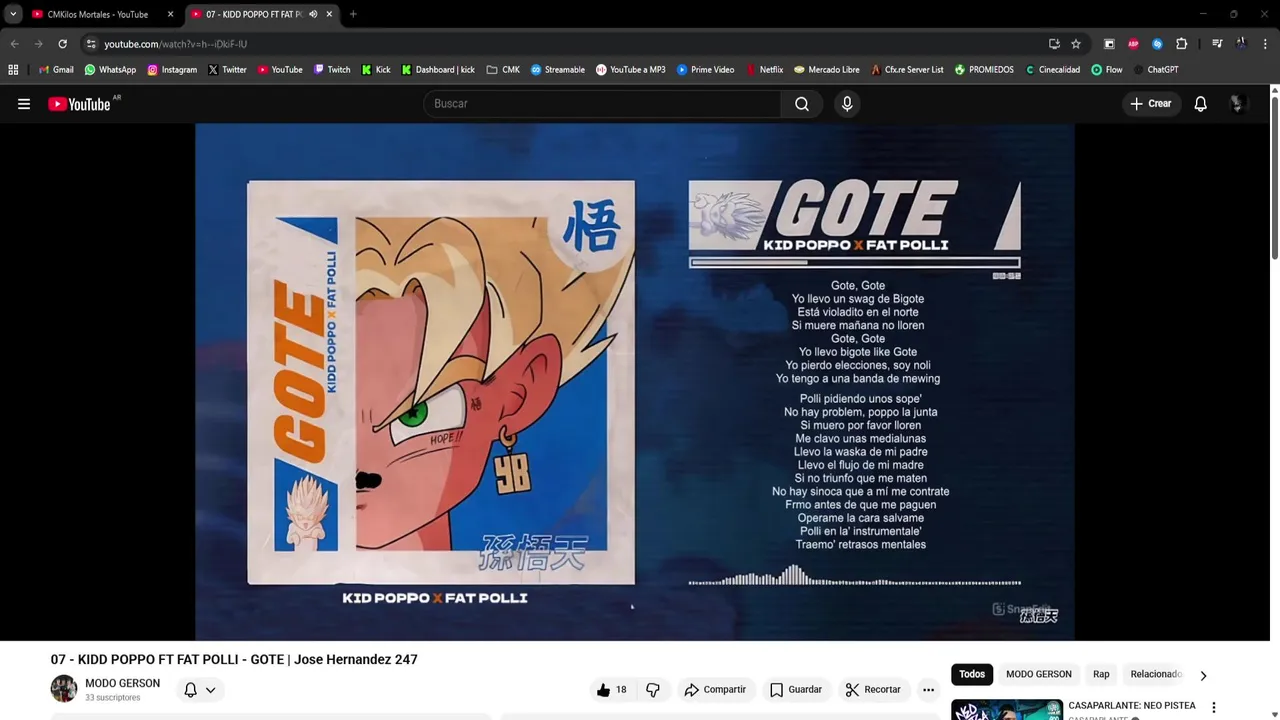Viewport: 1280px width, 720px height.
Task: Open the Kick bookmark
Action: (376, 70)
